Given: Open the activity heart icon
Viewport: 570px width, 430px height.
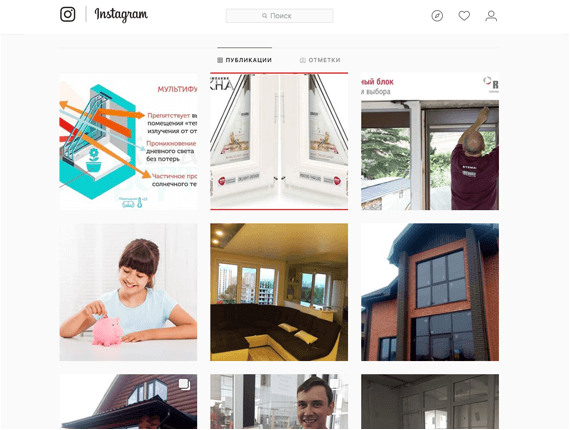Looking at the screenshot, I should [464, 16].
